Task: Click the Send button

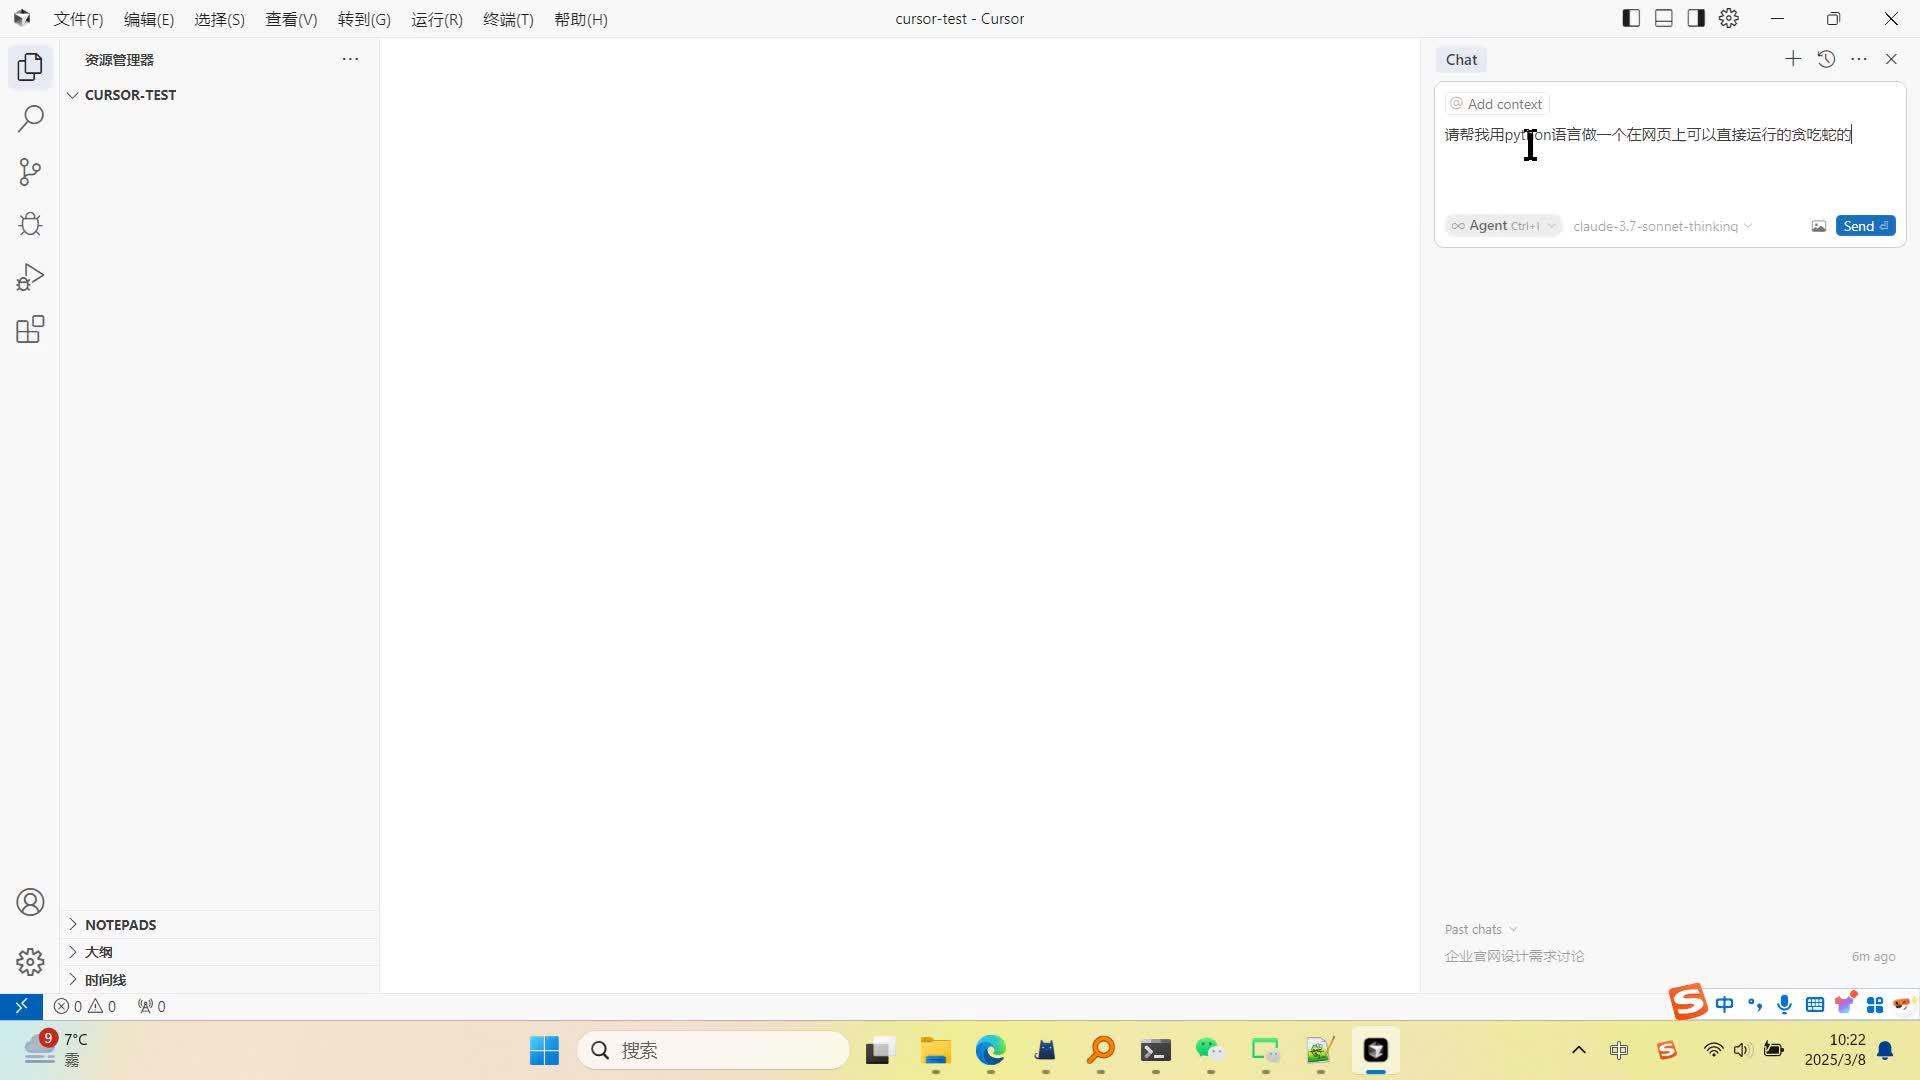Action: click(1864, 226)
